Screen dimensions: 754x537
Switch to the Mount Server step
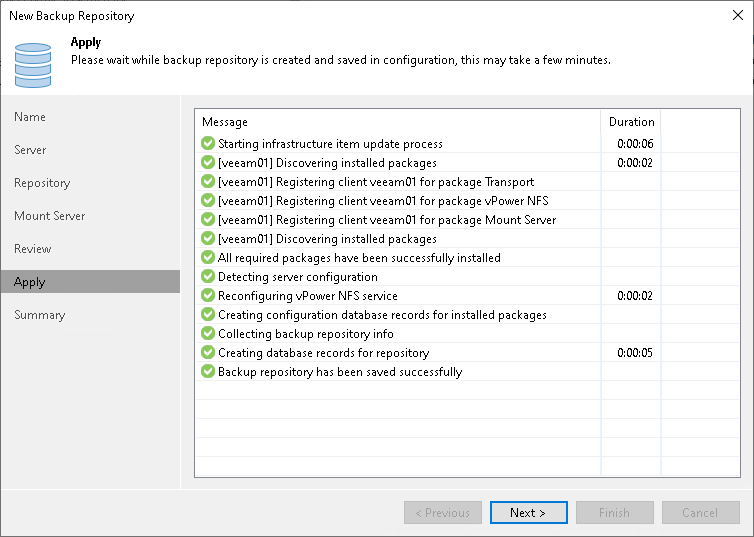[49, 216]
